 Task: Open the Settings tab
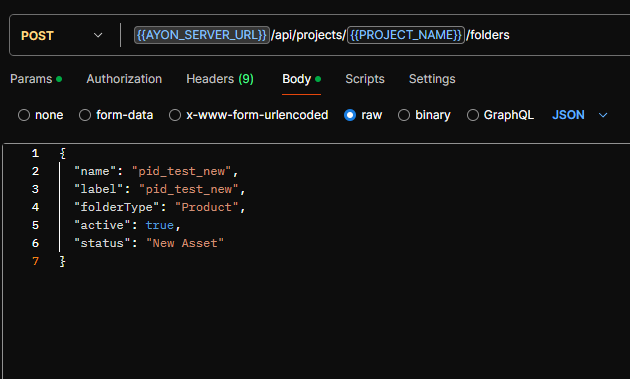432,79
